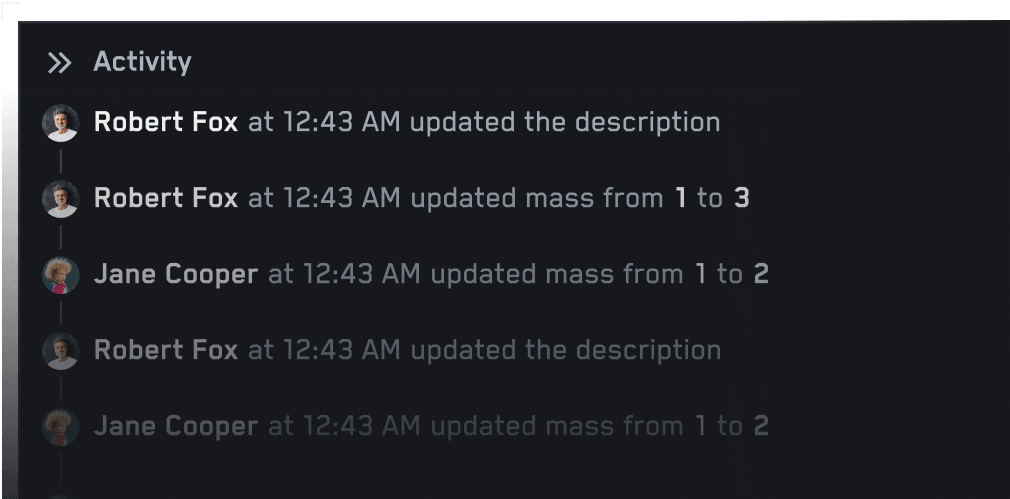This screenshot has width=1010, height=499.
Task: Click Robert Fox's name in the dimmed fourth entry
Action: click(166, 350)
